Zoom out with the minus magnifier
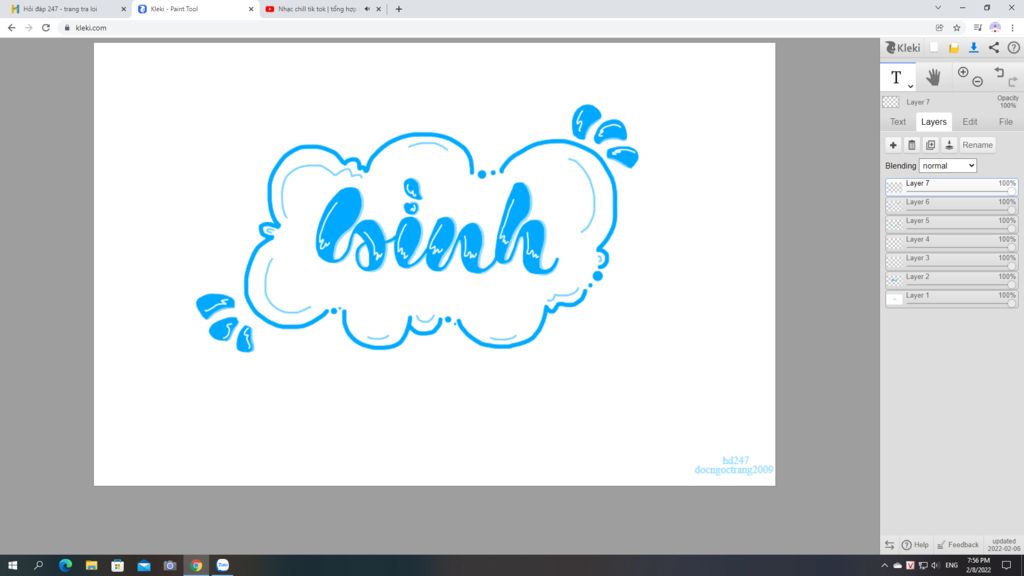Viewport: 1024px width, 576px height. [978, 82]
